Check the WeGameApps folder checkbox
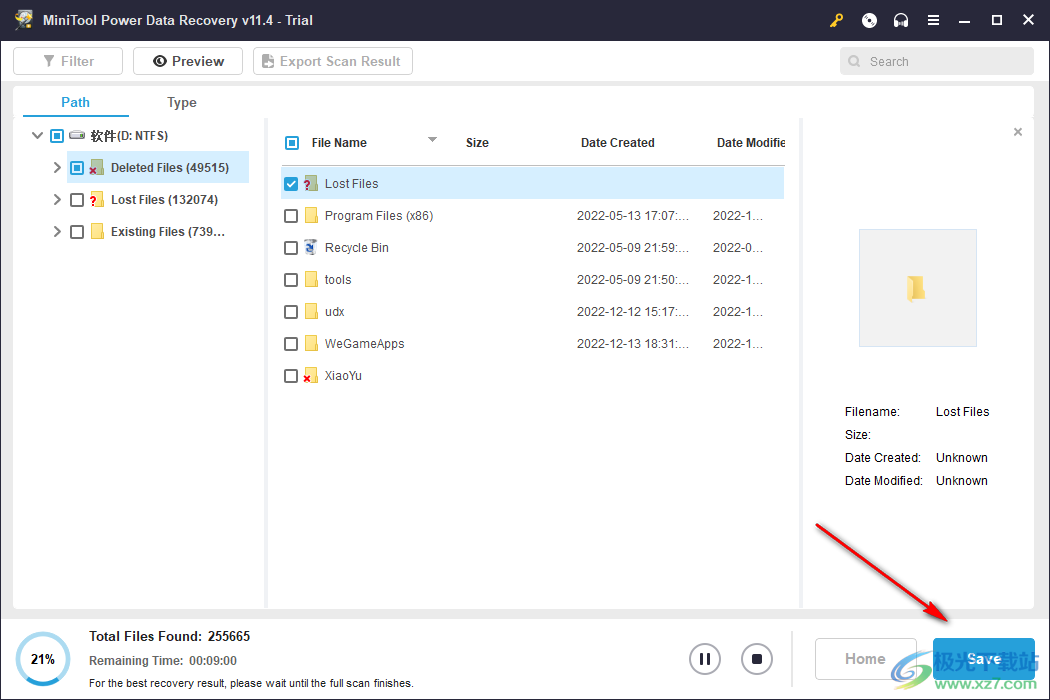 click(291, 344)
